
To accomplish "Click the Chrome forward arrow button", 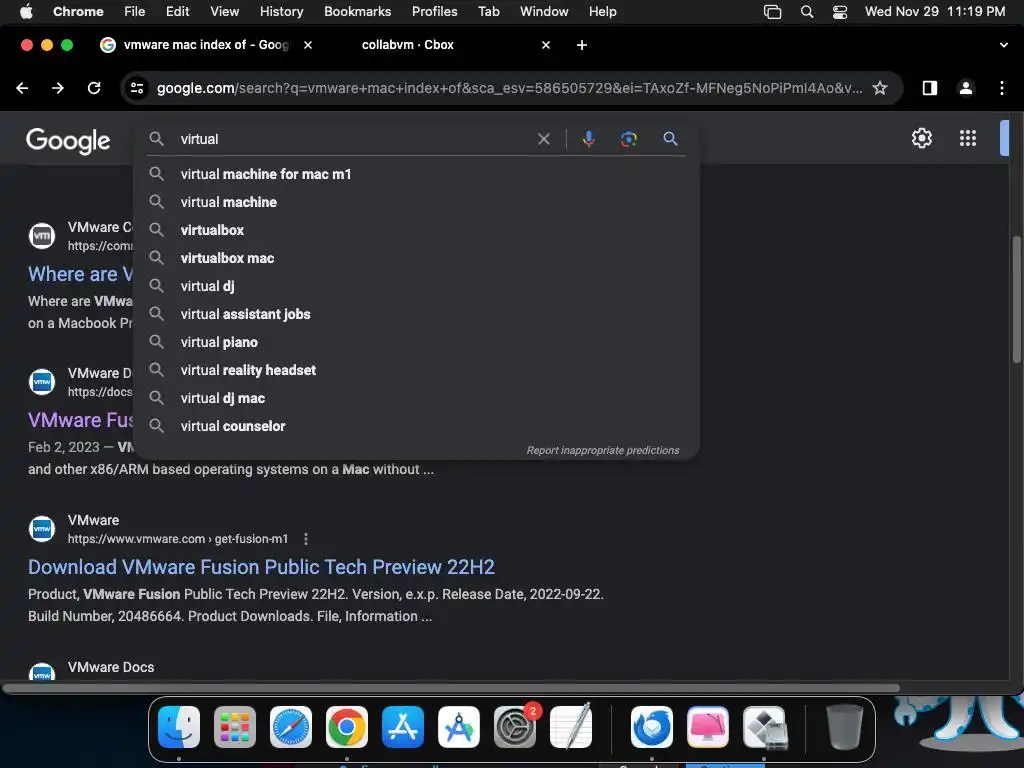I will [58, 88].
